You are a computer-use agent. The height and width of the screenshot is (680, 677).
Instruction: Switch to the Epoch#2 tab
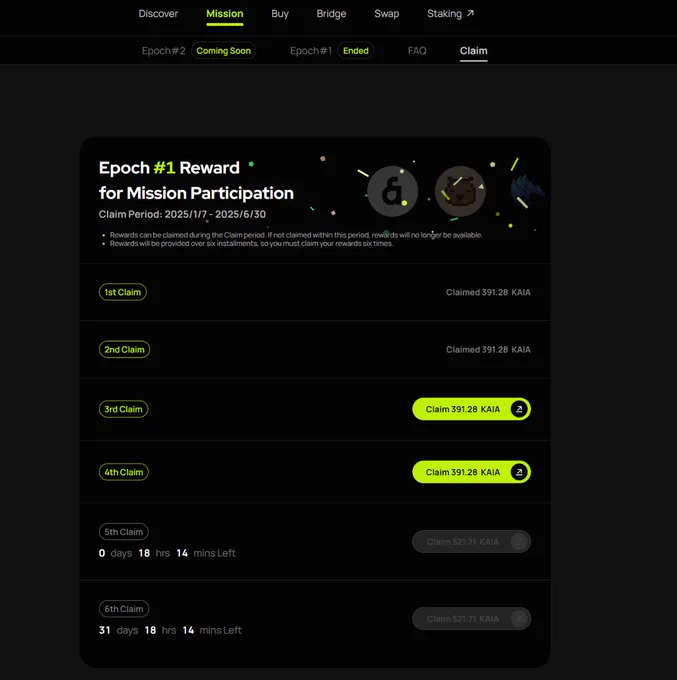click(x=164, y=51)
